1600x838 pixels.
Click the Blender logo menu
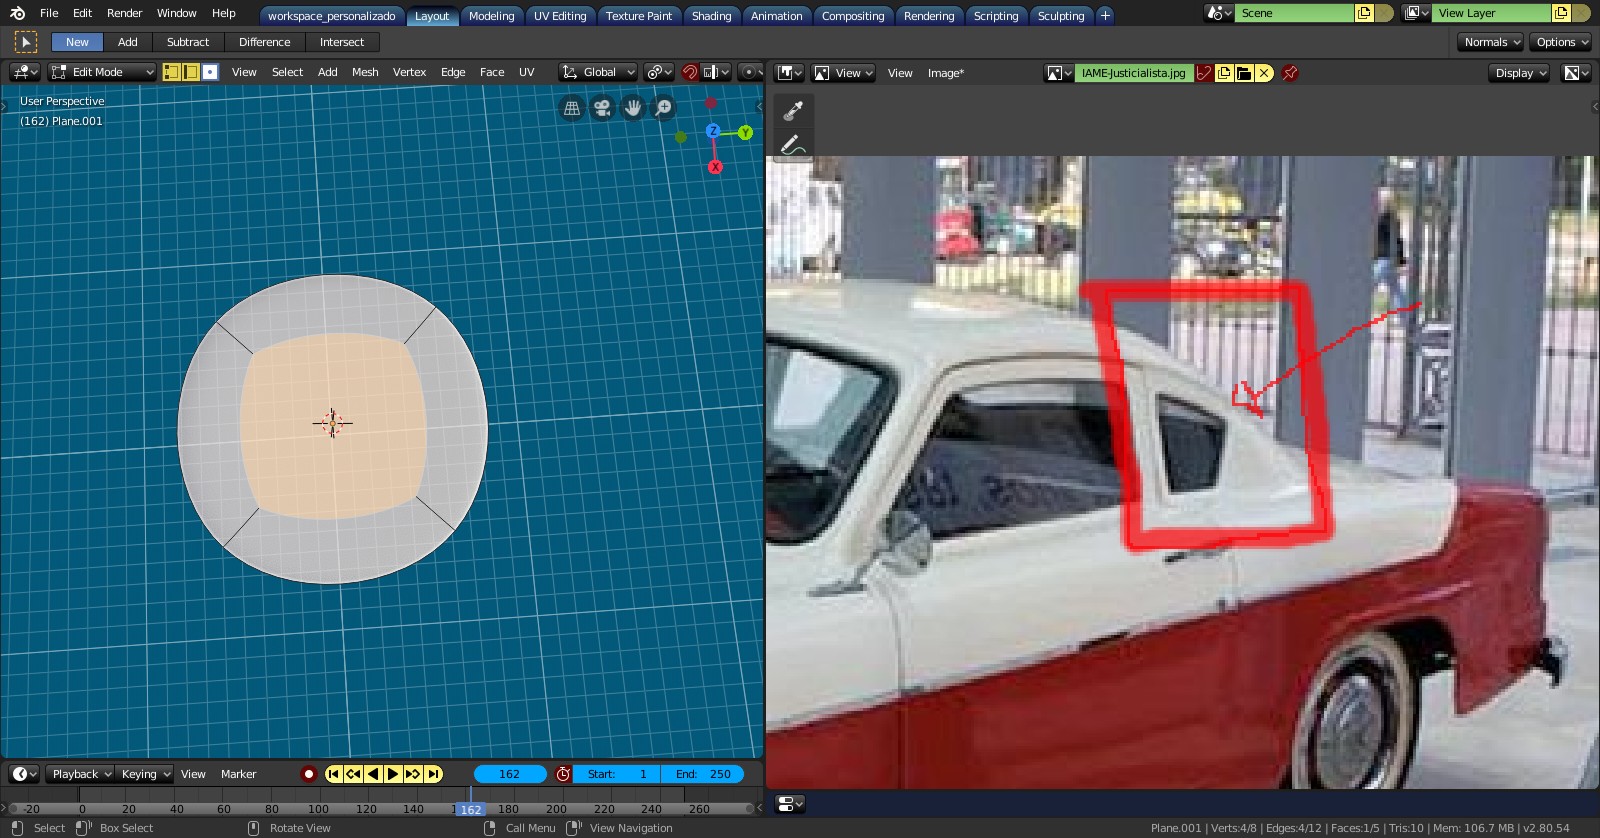pos(17,13)
